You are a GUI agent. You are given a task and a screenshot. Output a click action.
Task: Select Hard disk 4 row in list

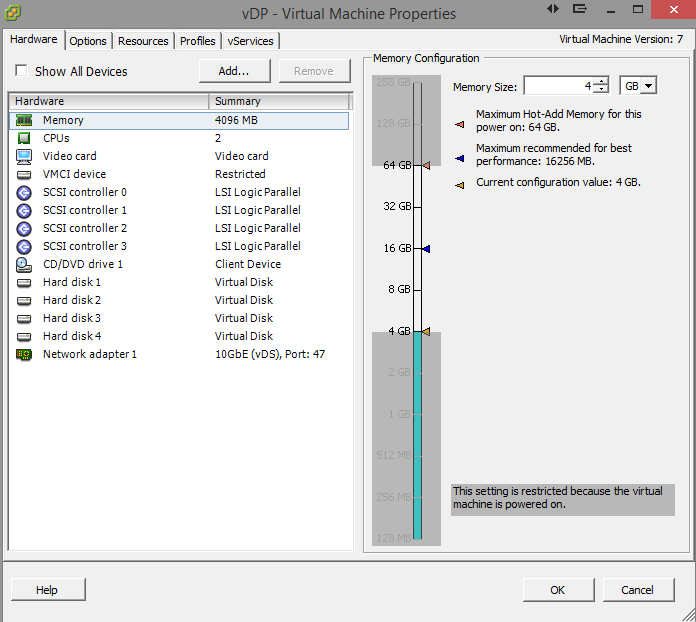tap(72, 336)
